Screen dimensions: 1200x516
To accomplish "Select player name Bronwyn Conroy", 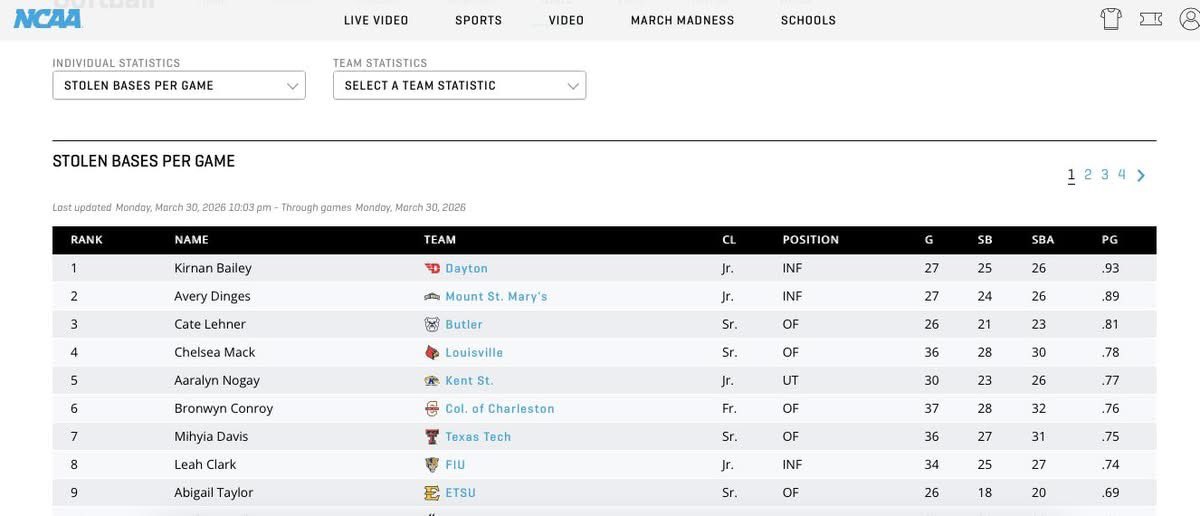I will point(224,408).
